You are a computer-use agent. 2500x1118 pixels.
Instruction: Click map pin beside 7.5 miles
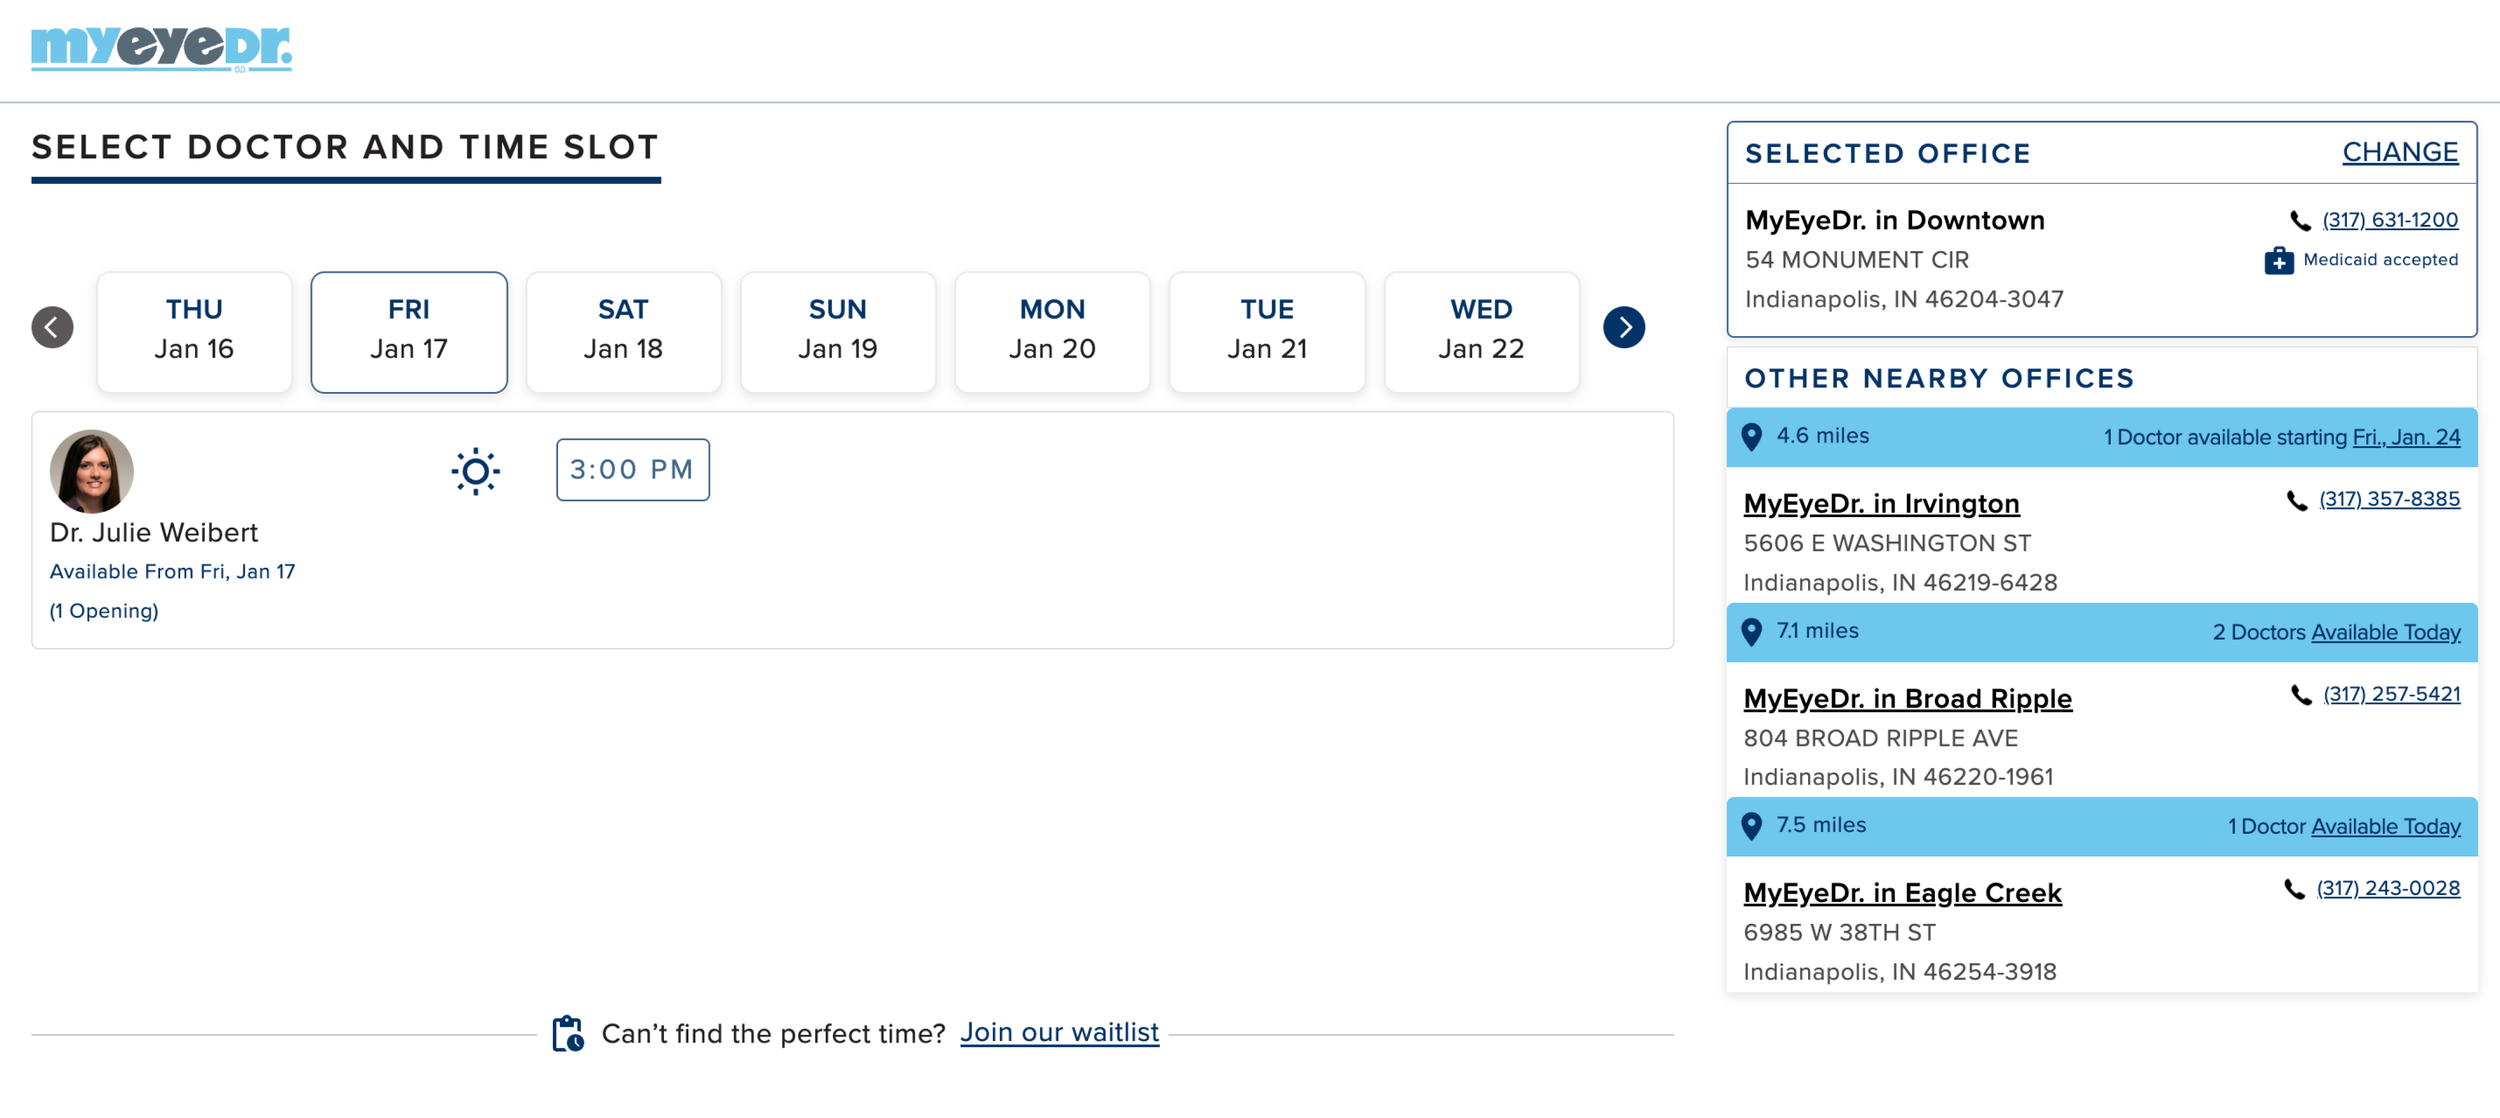[1751, 826]
